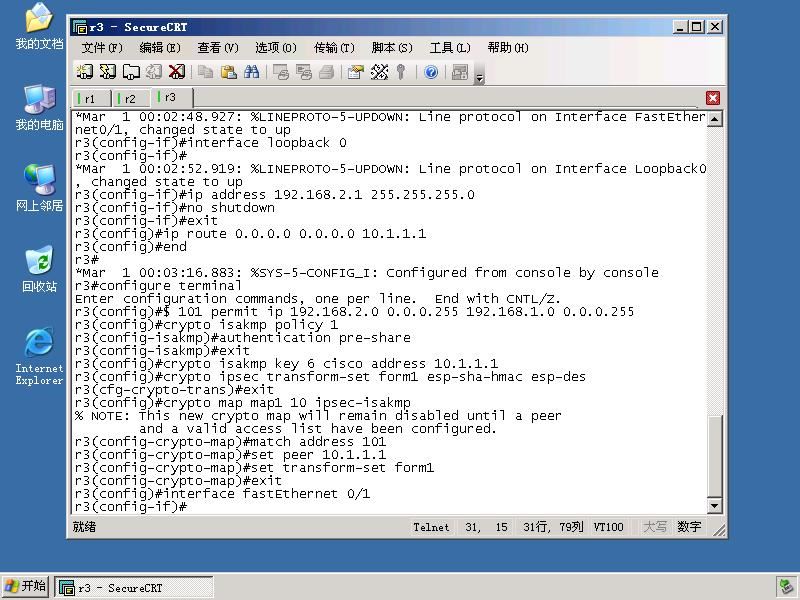
Task: Click the SecureCRT title bar system icon
Action: 80,27
